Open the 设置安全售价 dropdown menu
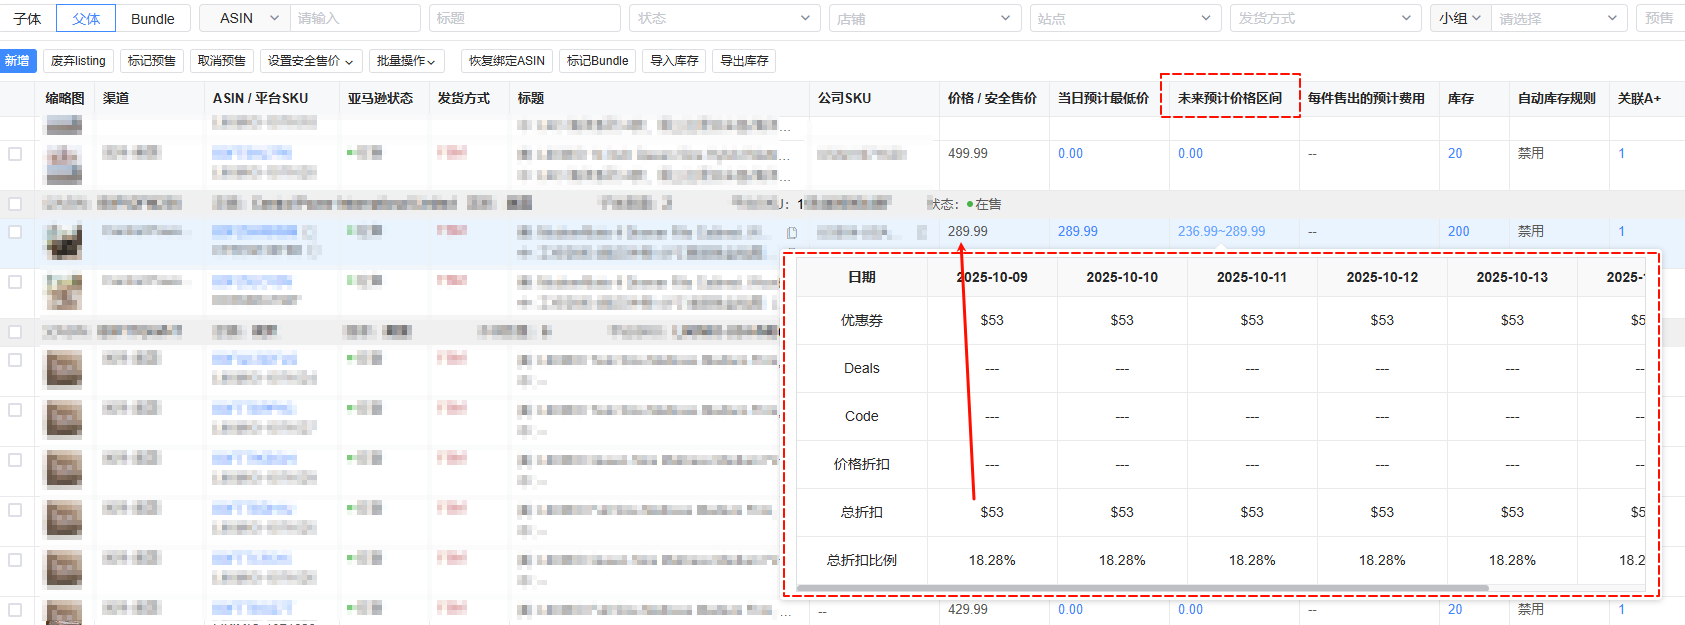 pos(310,61)
